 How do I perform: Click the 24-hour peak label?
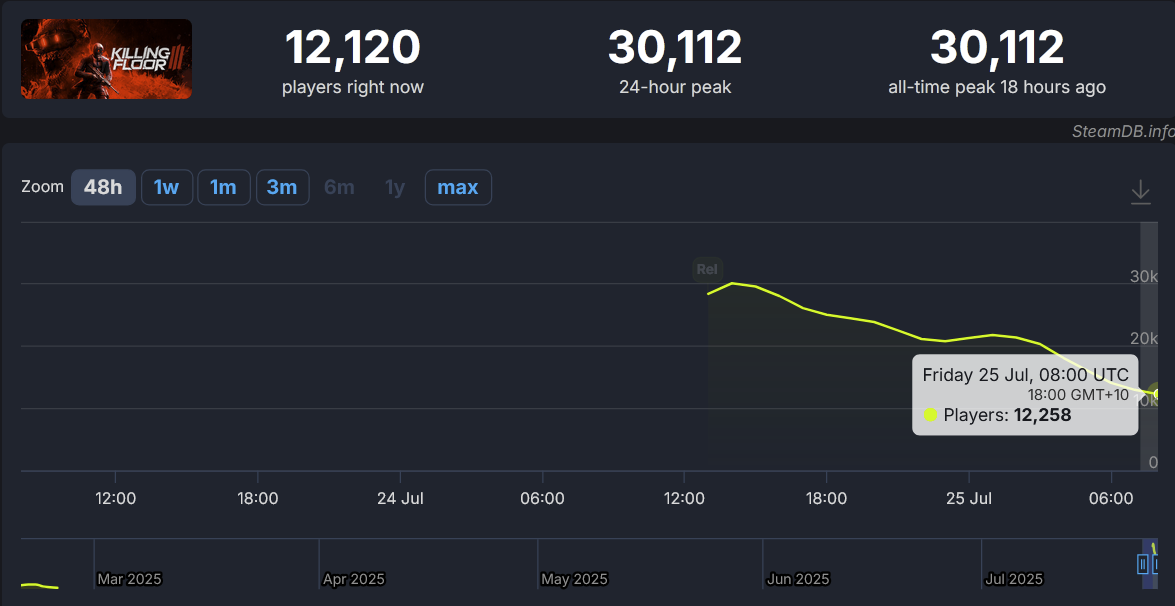[x=675, y=87]
